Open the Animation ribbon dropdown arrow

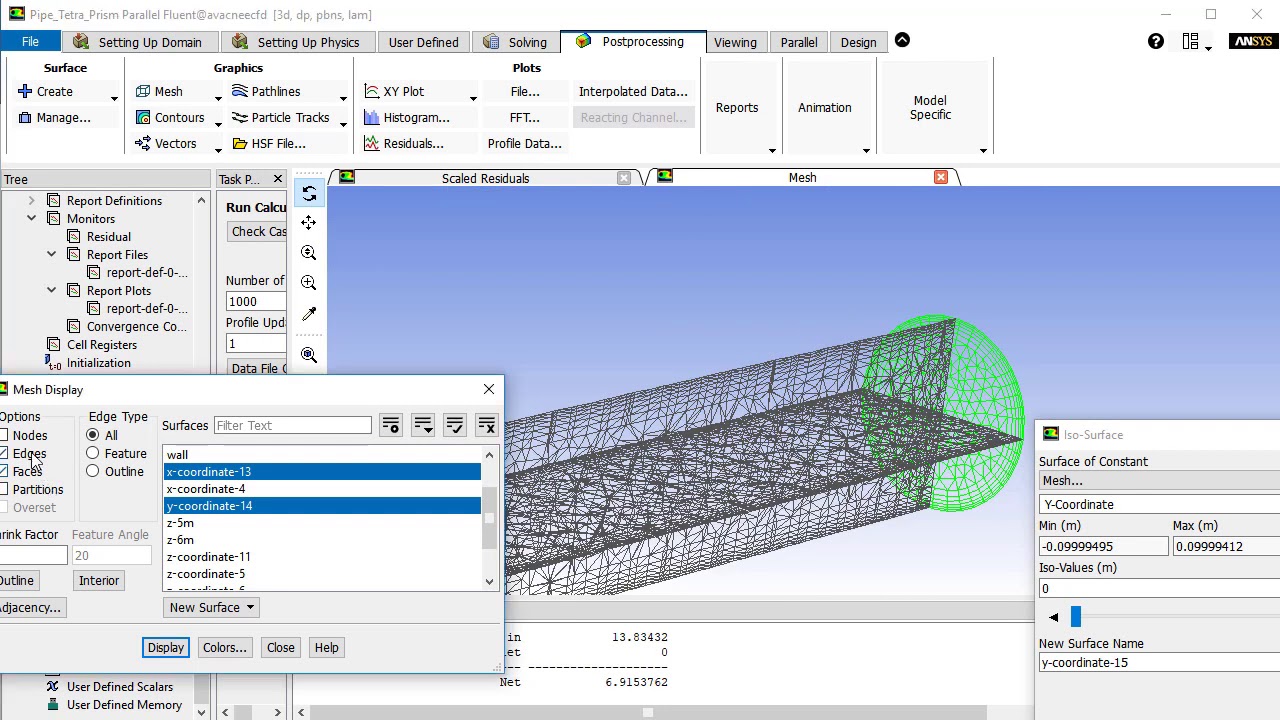(x=866, y=151)
